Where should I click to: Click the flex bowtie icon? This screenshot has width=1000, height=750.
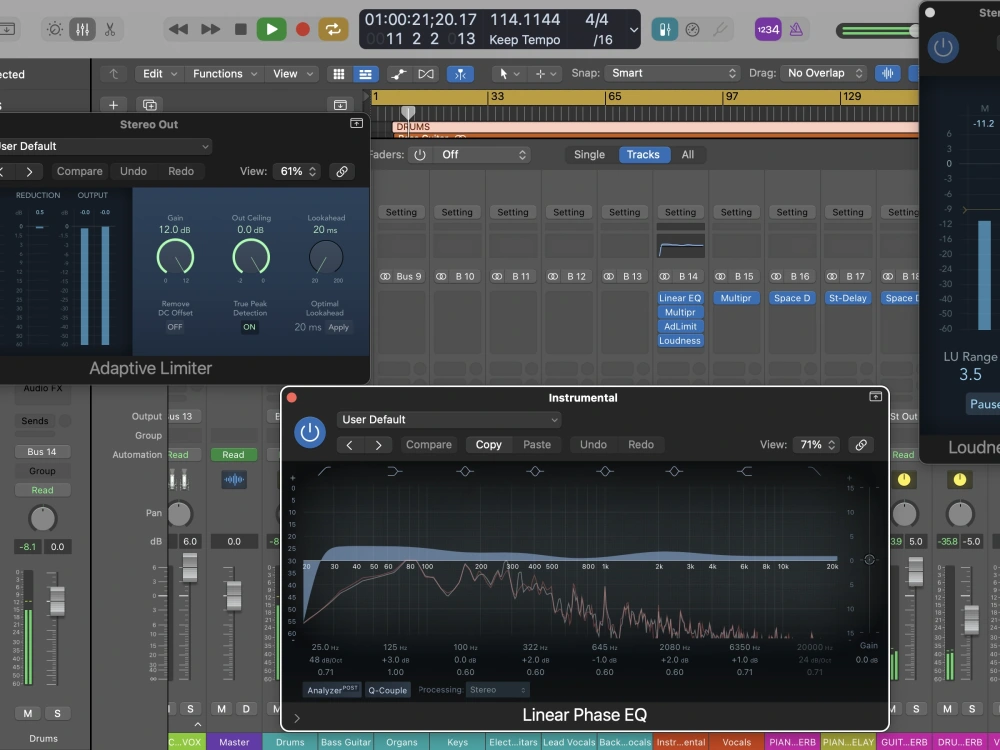425,74
